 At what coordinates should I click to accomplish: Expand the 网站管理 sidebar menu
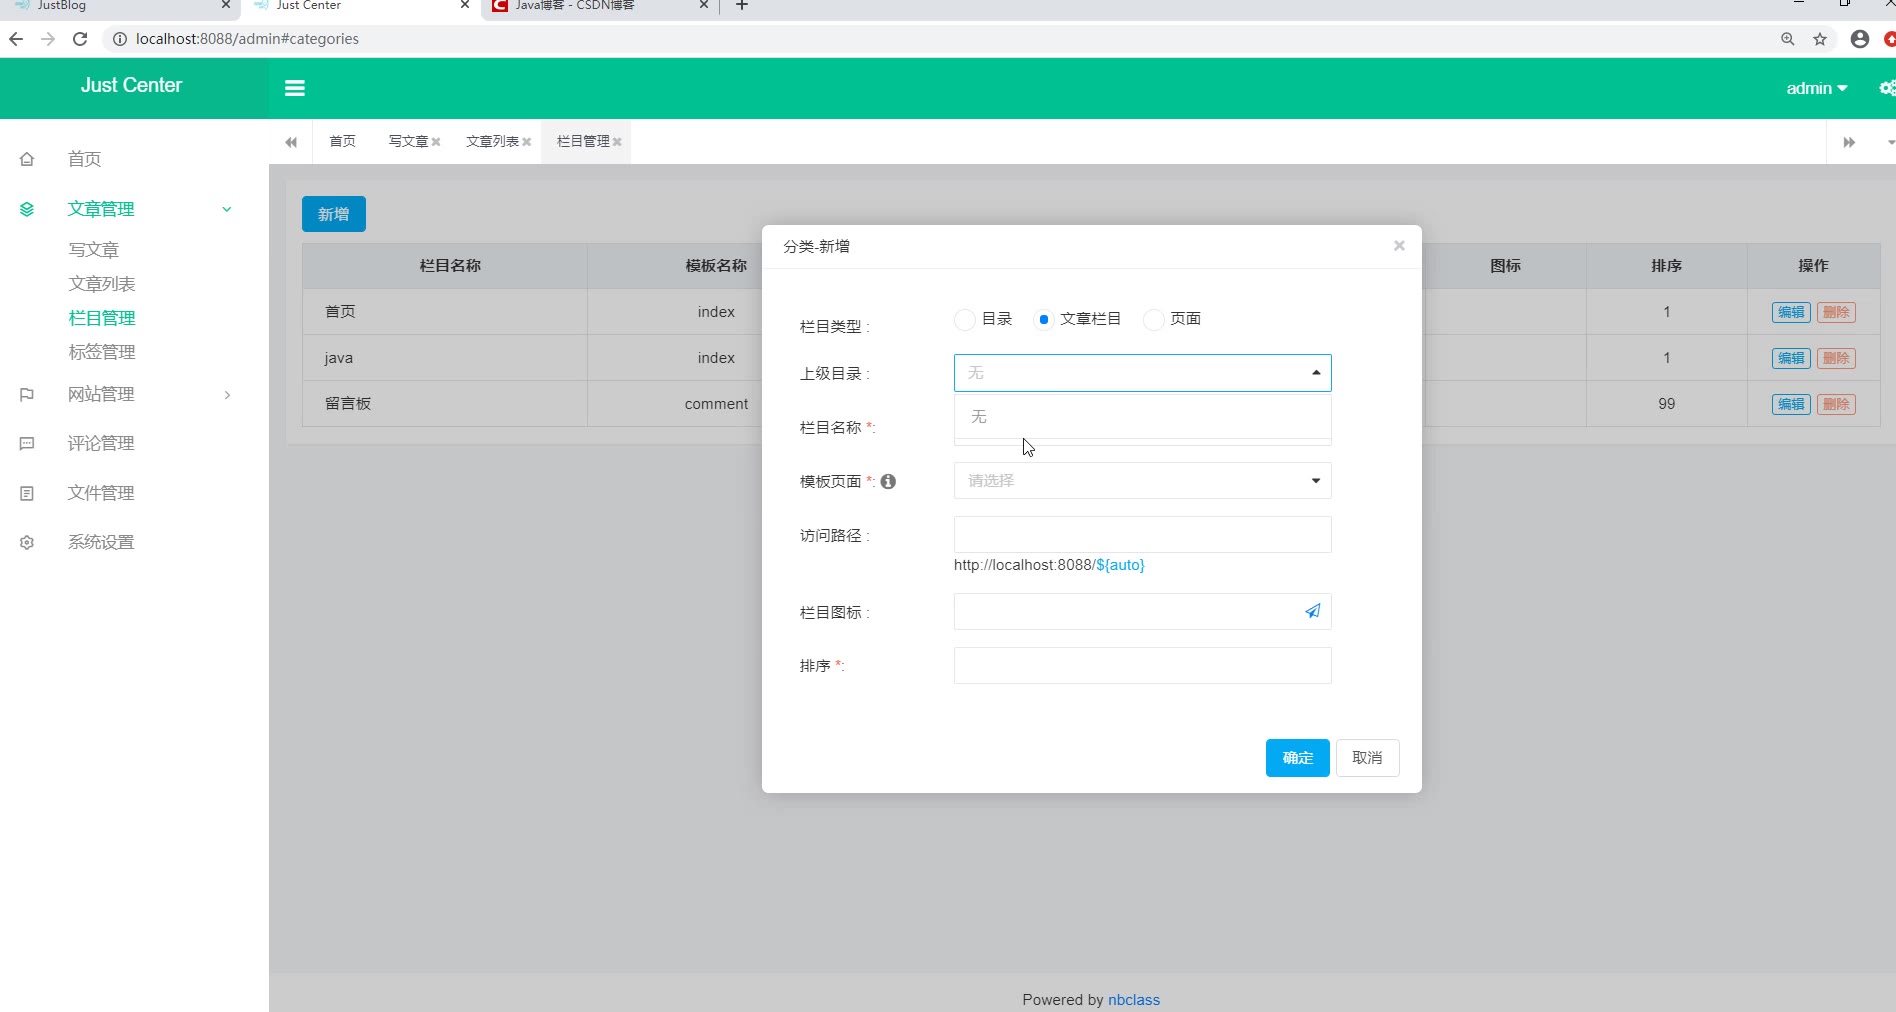101,394
